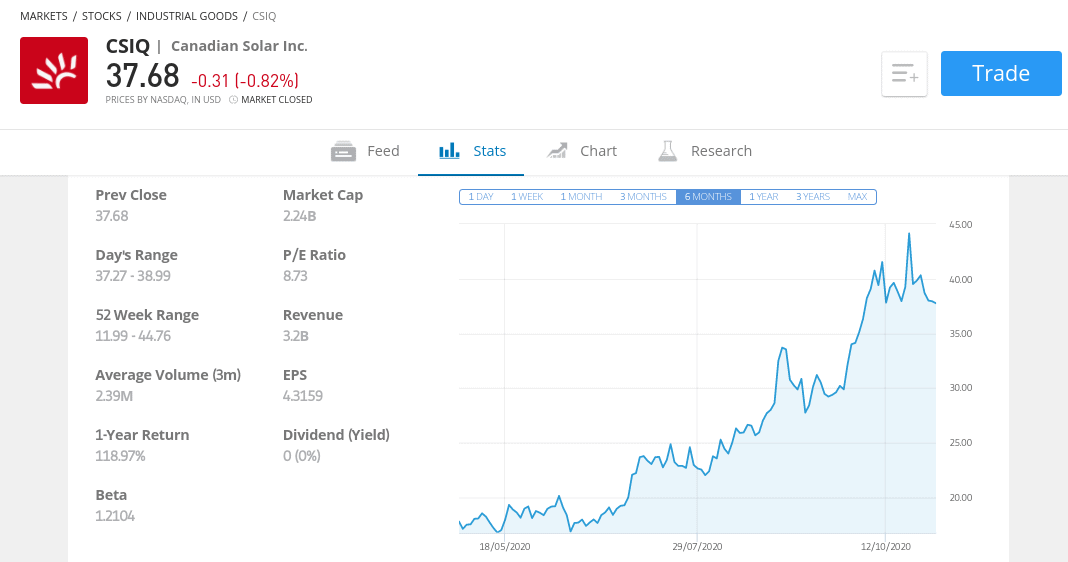Click the Stats bar-chart icon
The height and width of the screenshot is (562, 1068).
449,151
